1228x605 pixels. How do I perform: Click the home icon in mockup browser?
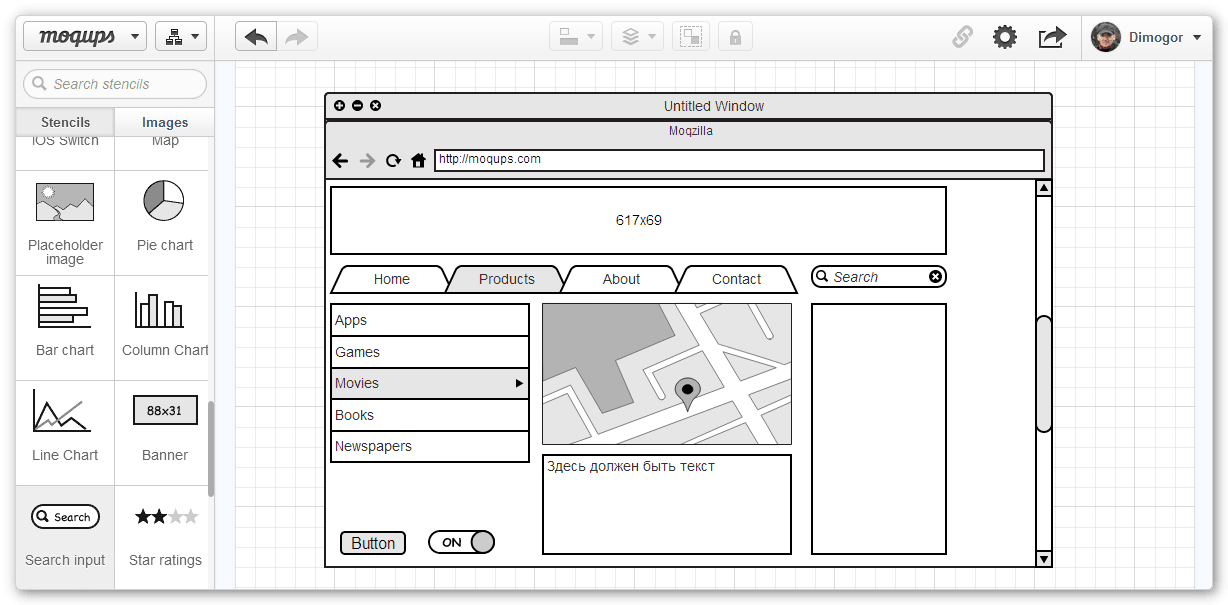coord(418,161)
